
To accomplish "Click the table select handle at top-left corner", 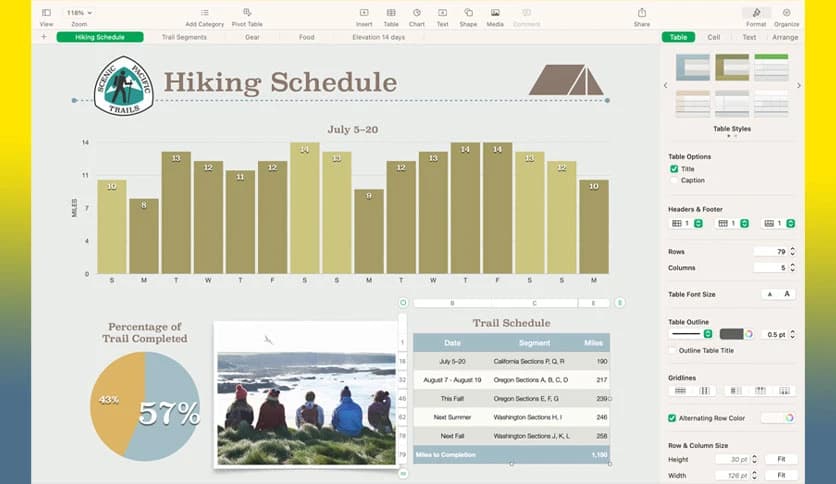I will coord(403,303).
